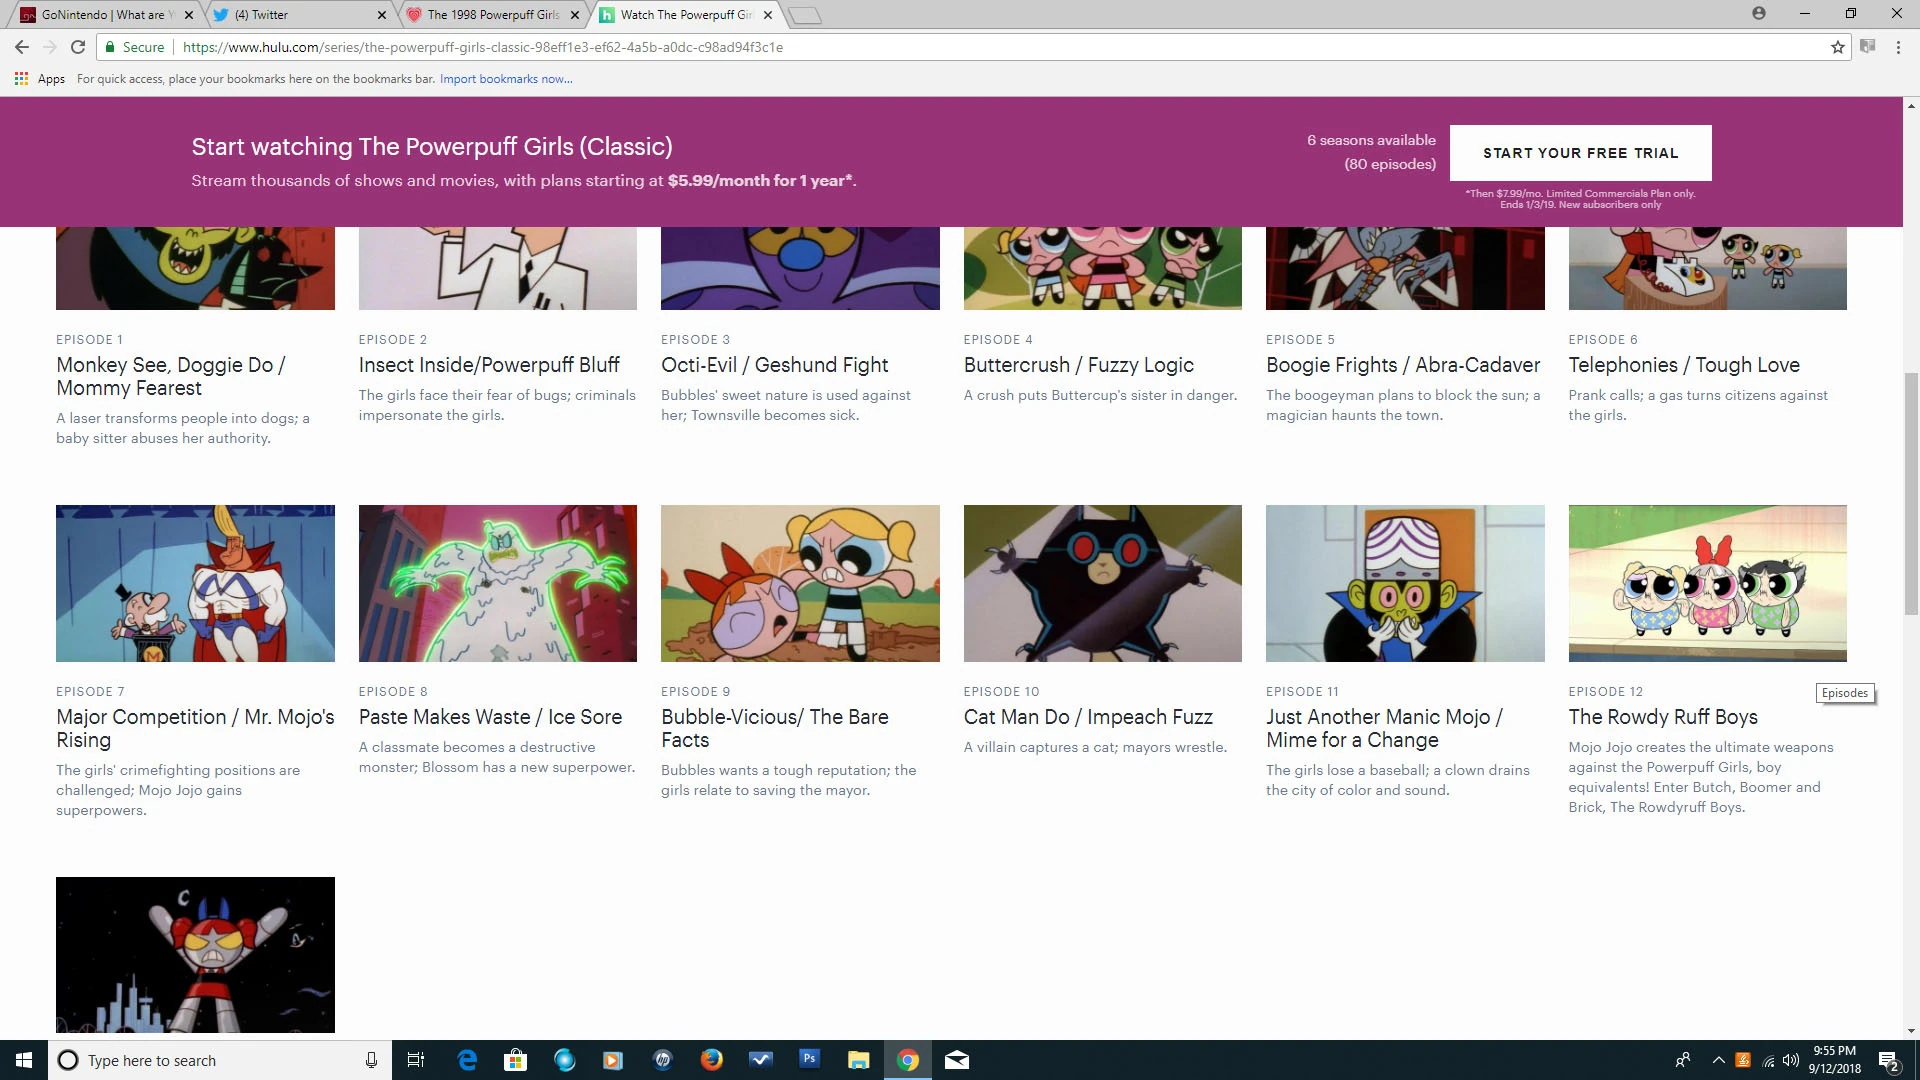
Task: Click the Cat Man Do episode thumbnail
Action: point(1102,583)
